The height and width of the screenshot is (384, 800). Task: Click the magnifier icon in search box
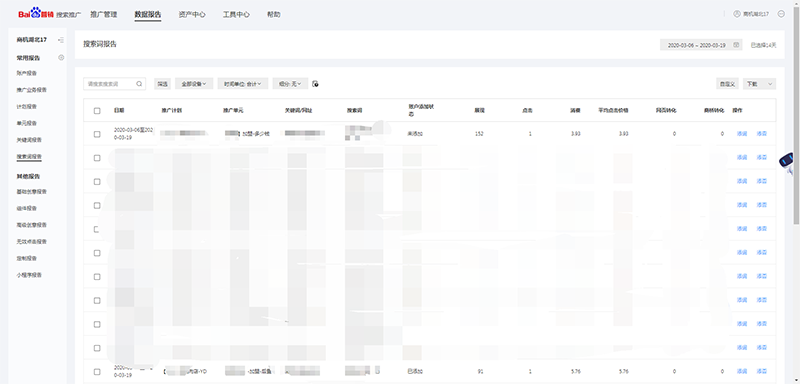click(139, 84)
